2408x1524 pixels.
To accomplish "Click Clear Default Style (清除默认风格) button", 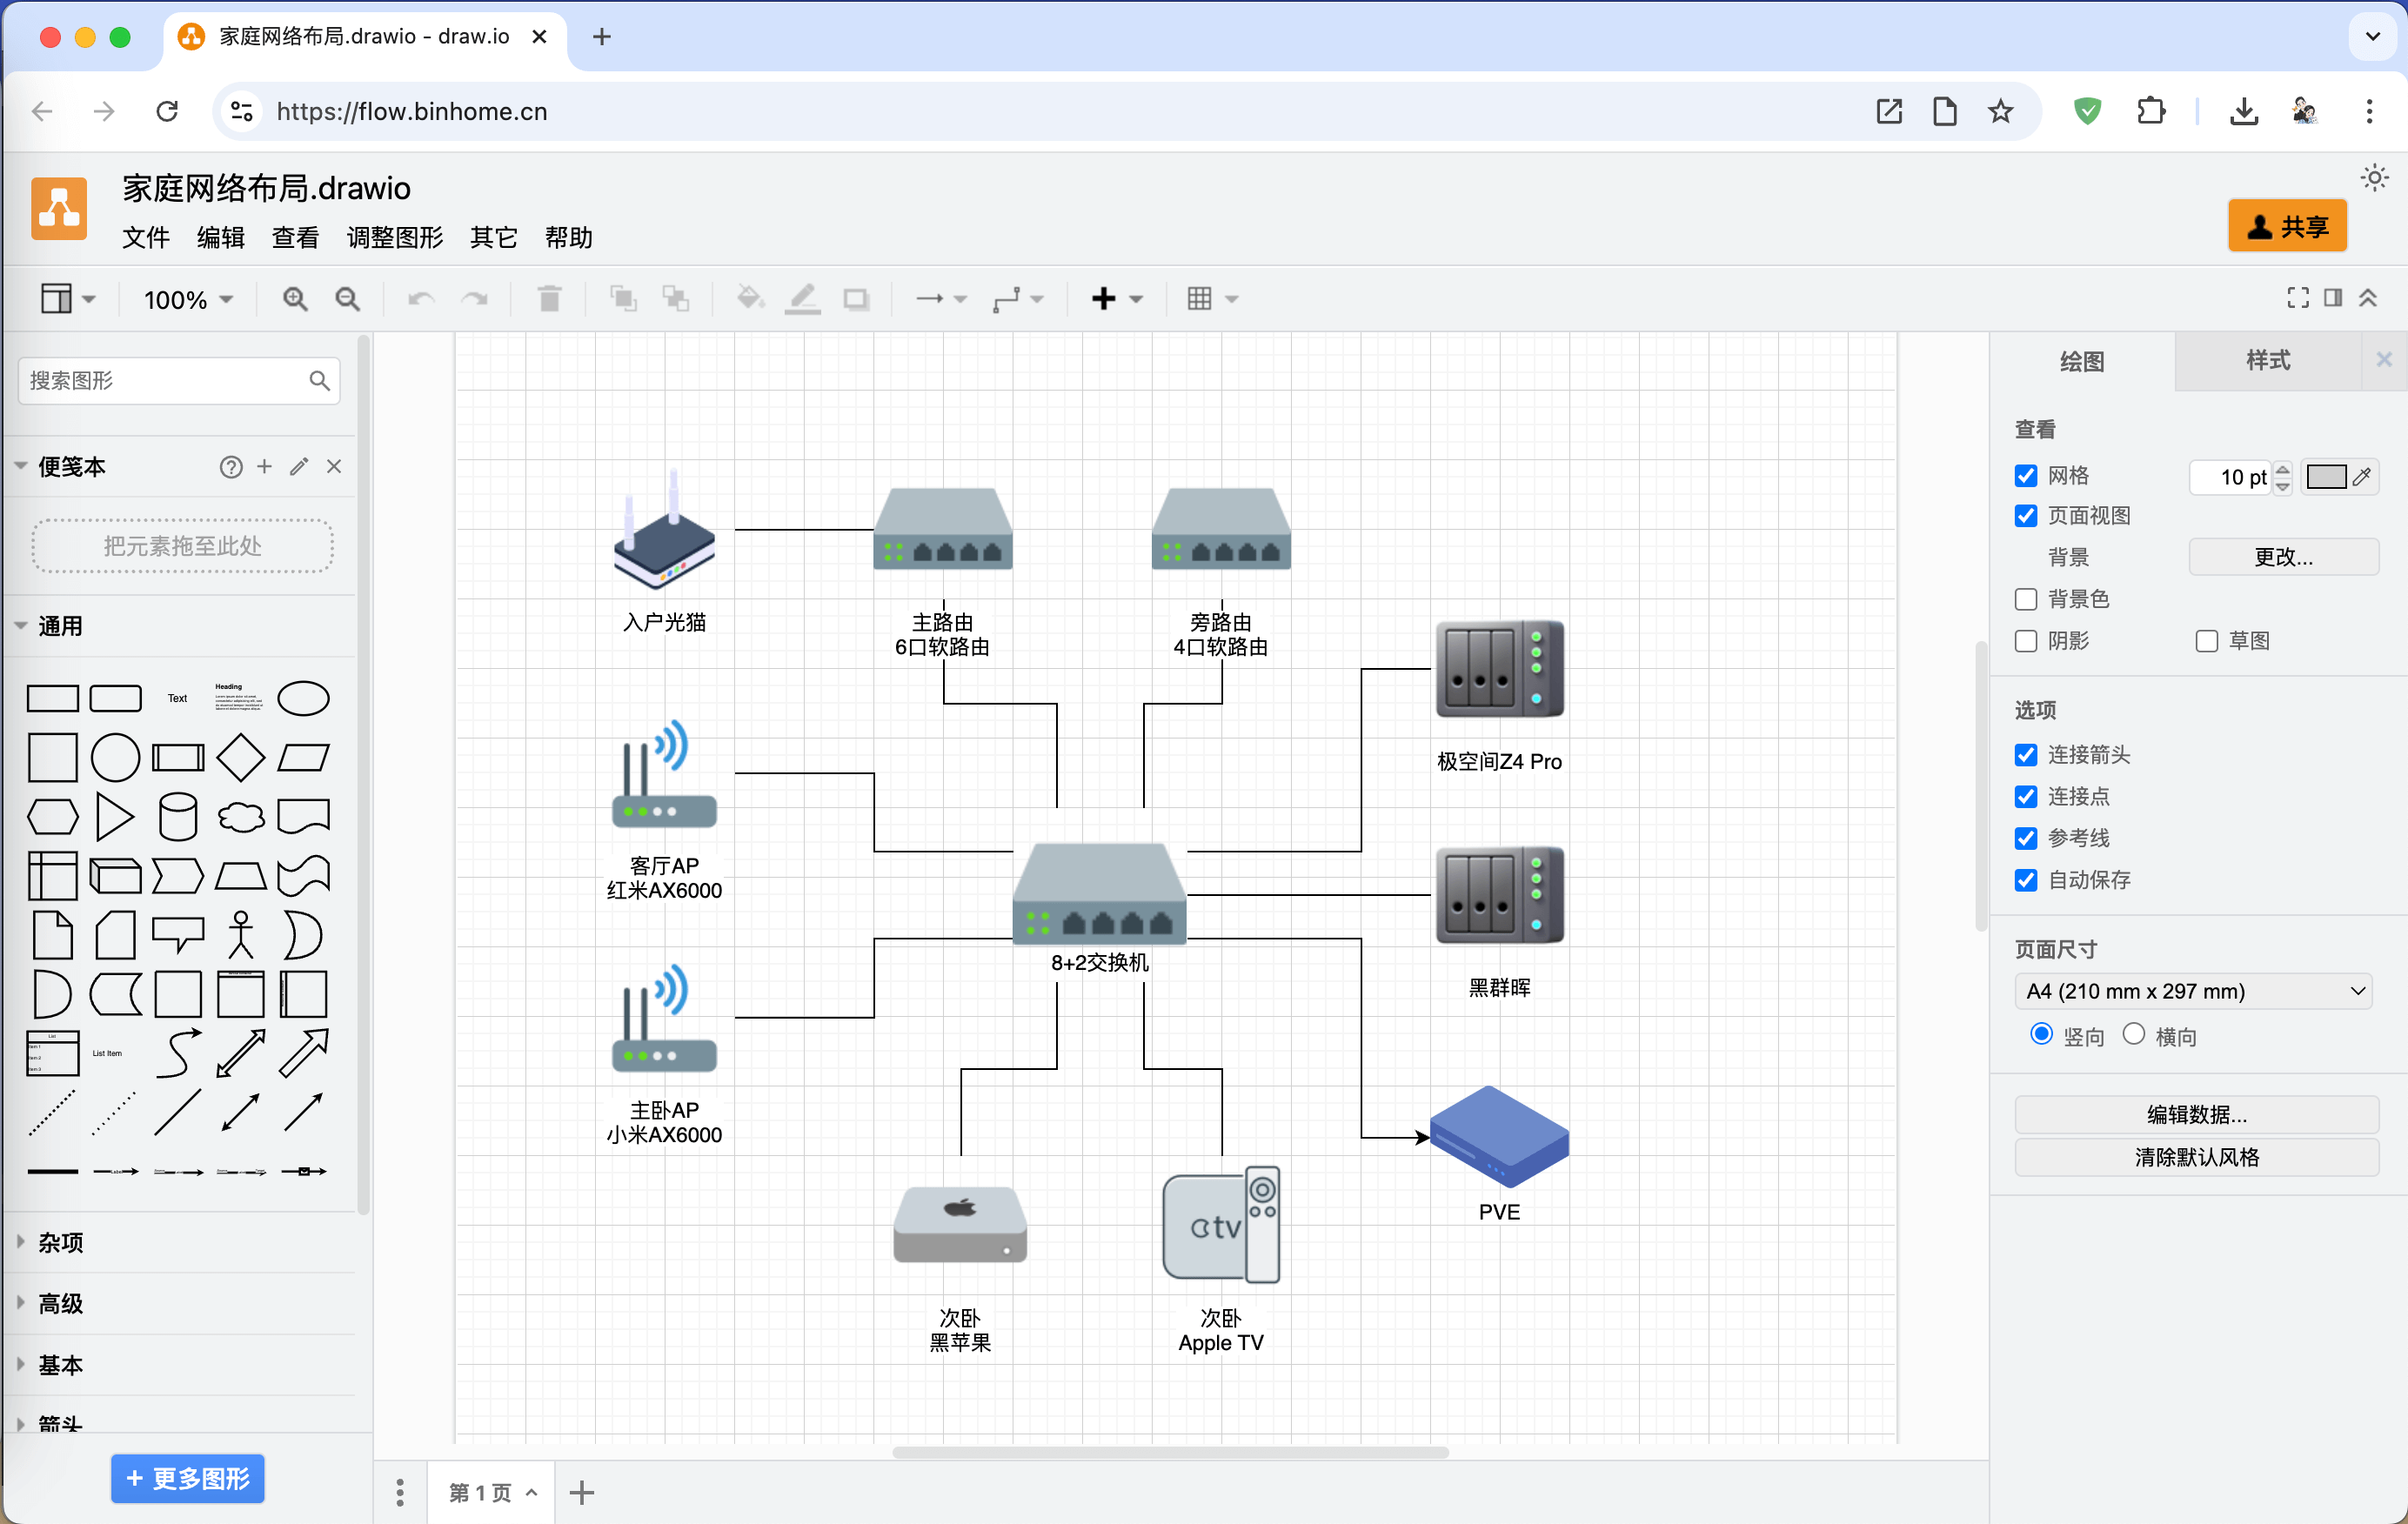I will point(2197,1158).
